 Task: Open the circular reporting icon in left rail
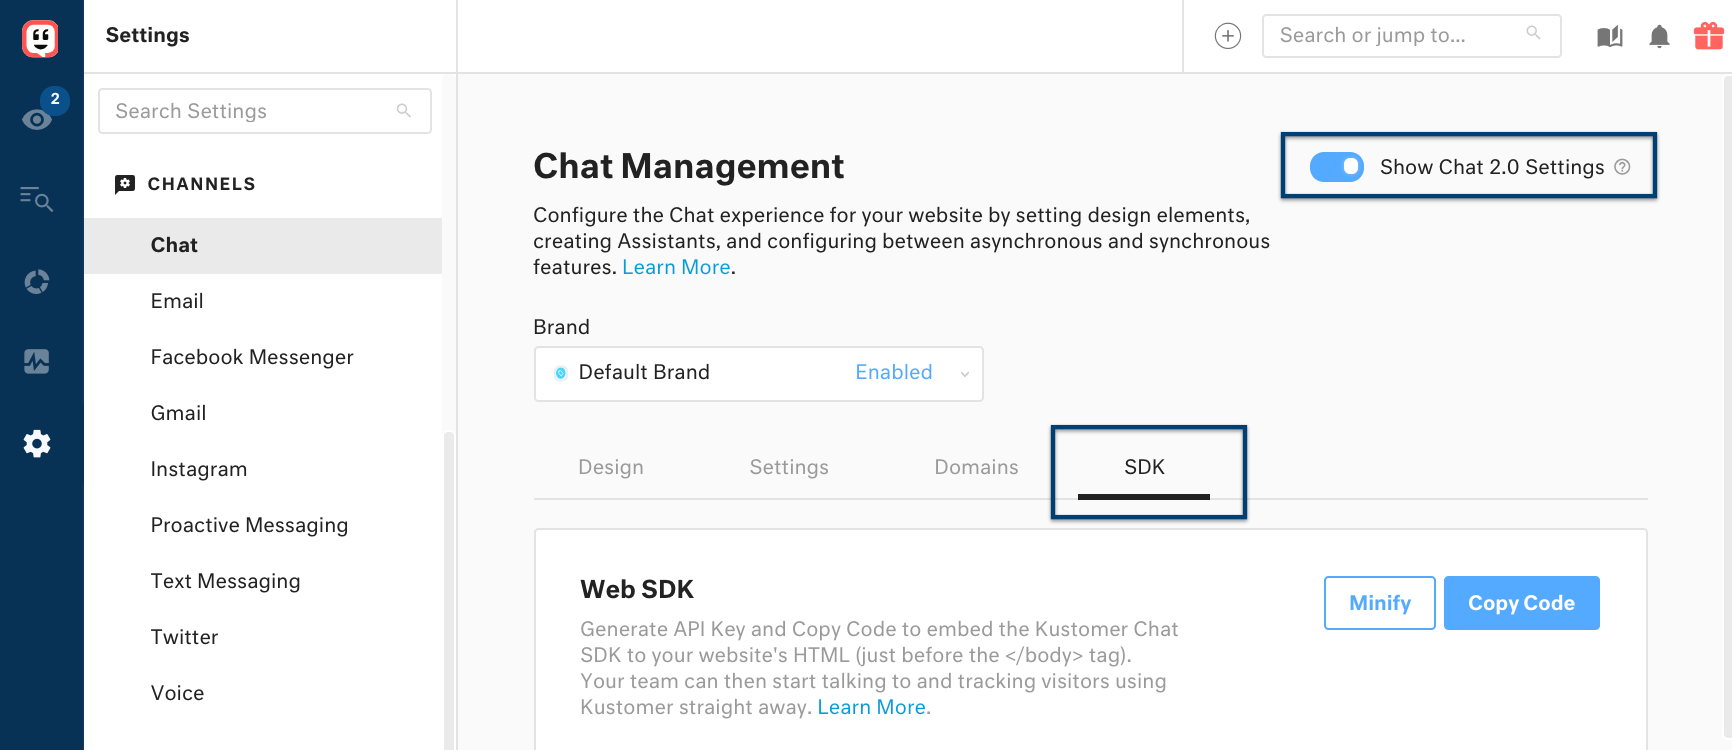[x=37, y=282]
